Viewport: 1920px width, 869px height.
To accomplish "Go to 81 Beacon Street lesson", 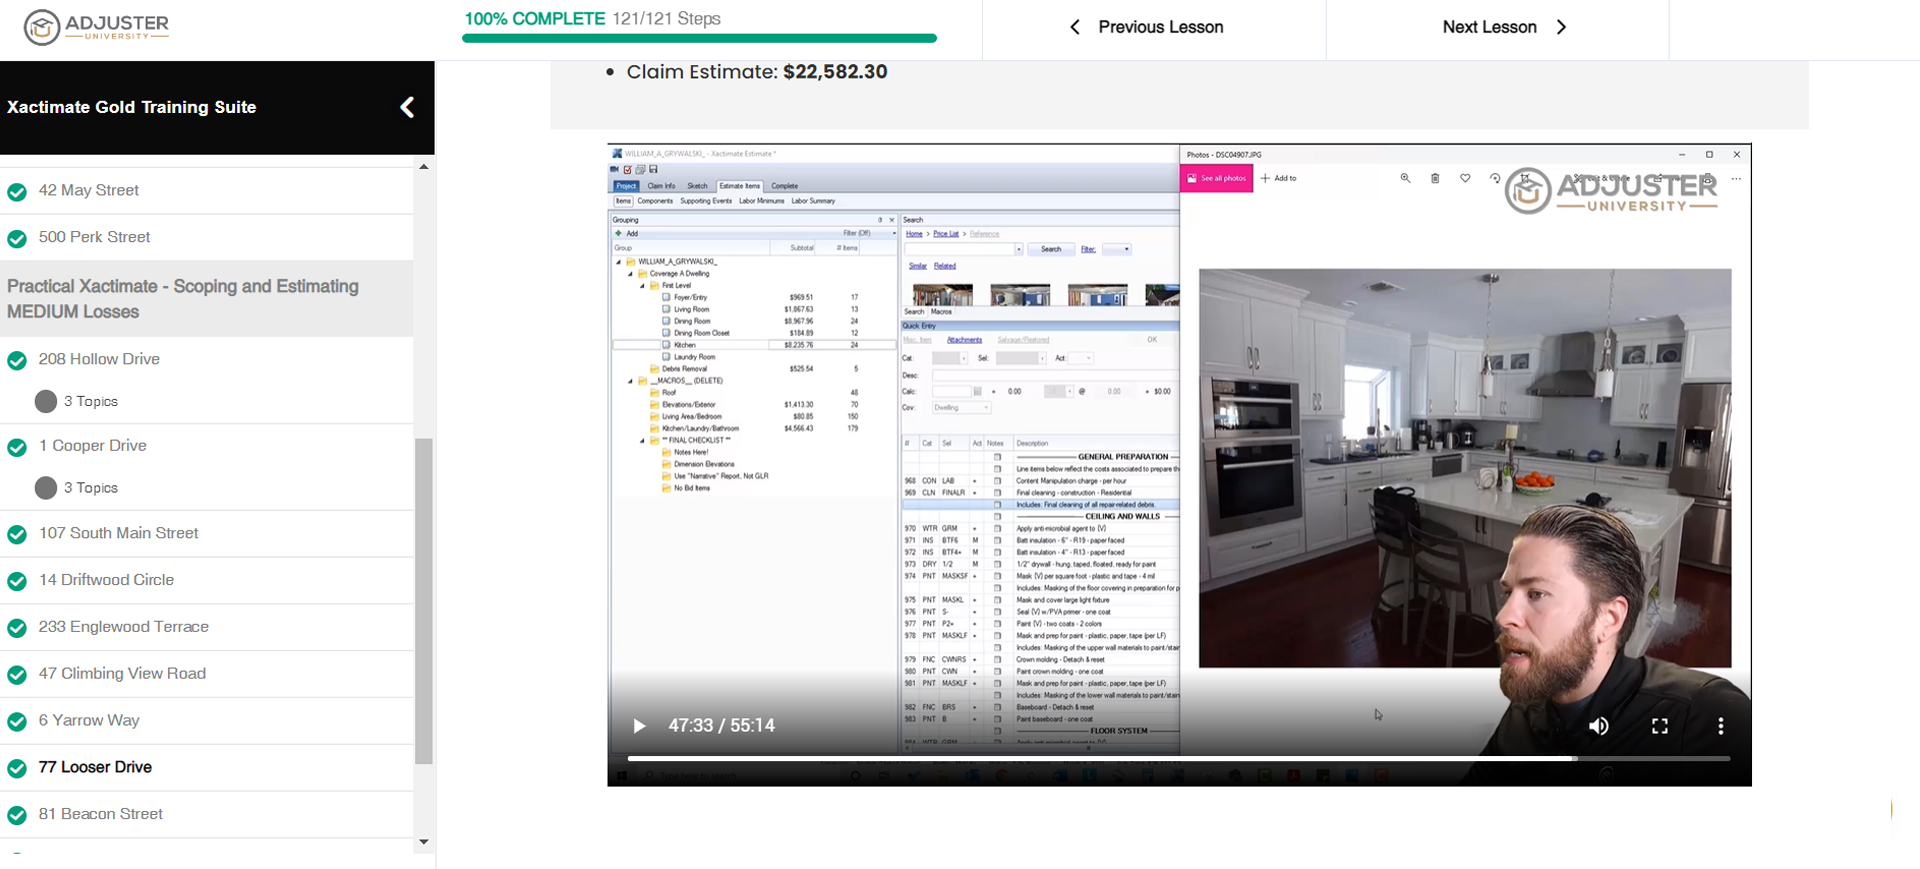I will click(100, 814).
